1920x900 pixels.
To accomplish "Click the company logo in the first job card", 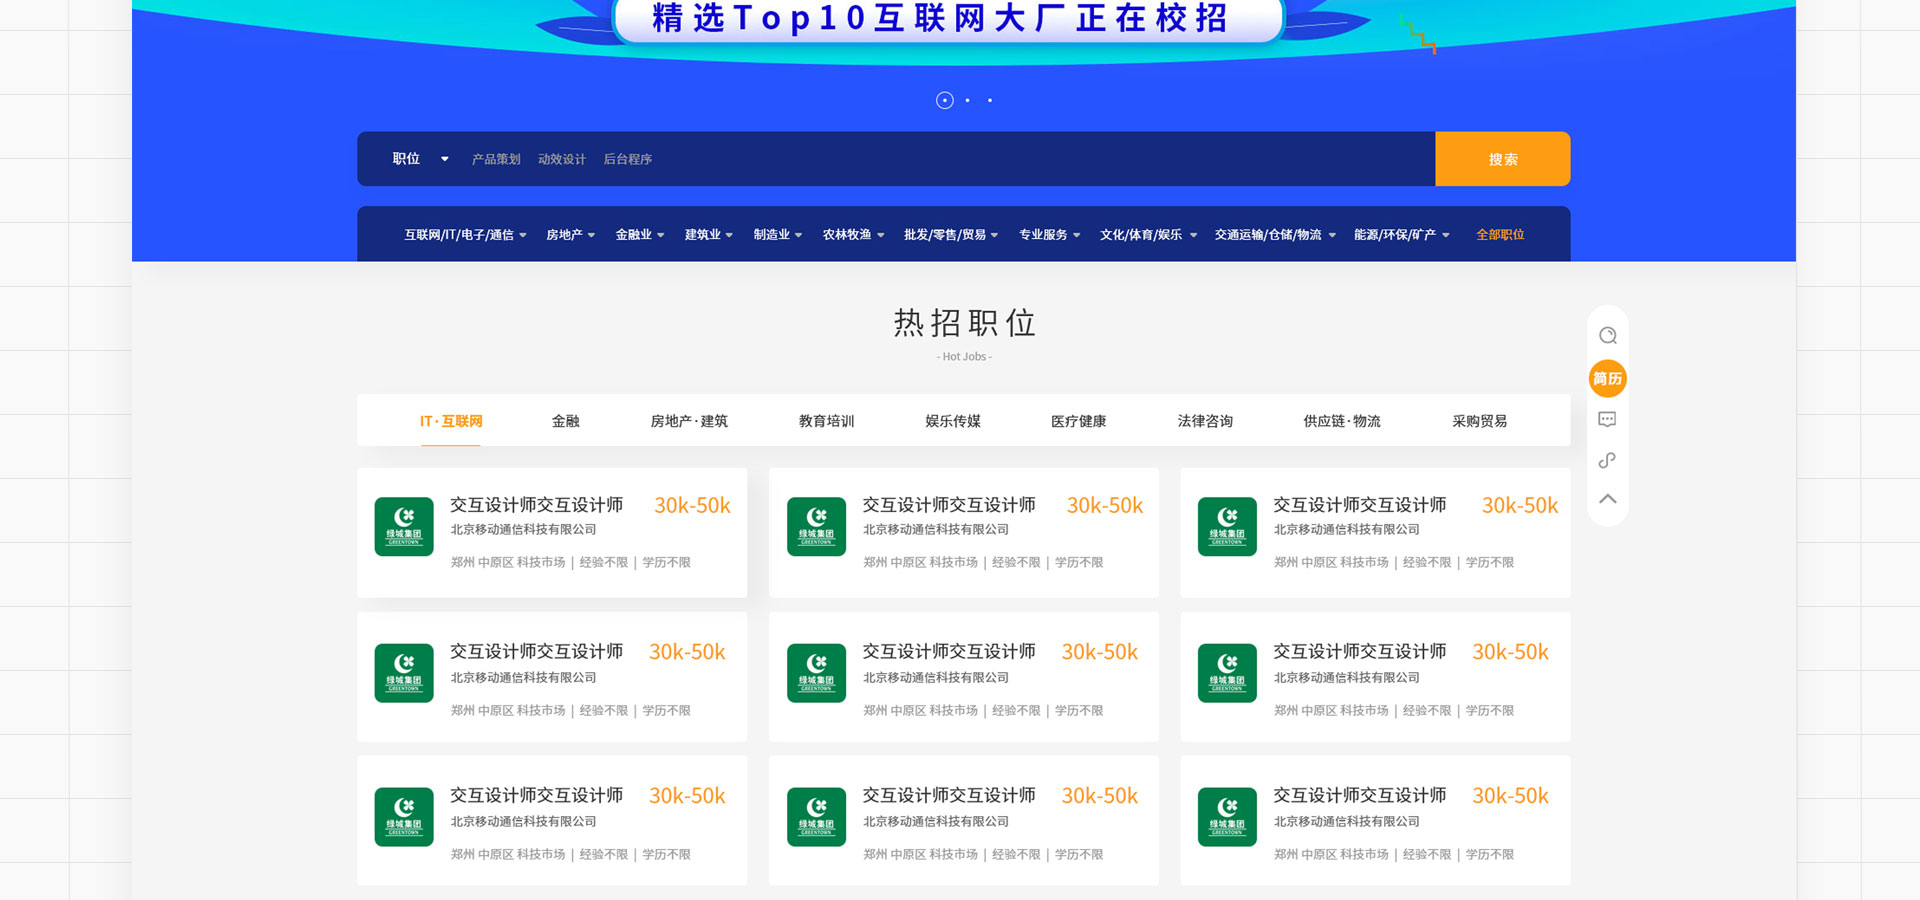I will (x=404, y=527).
